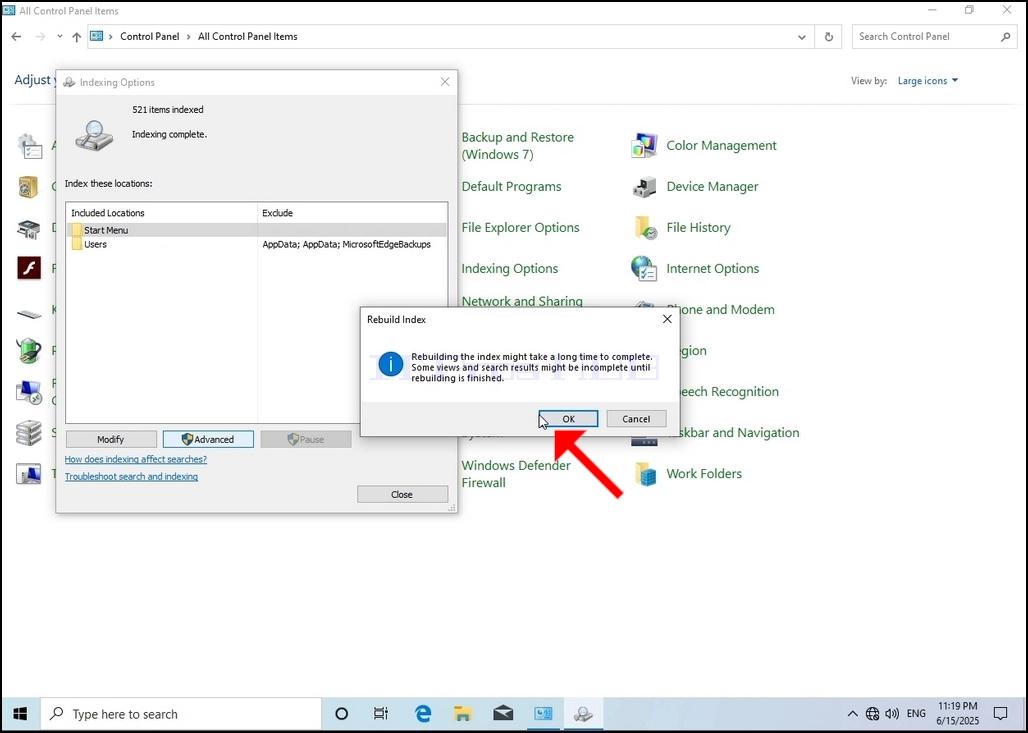Open Advanced indexing settings
The height and width of the screenshot is (733, 1028).
point(208,439)
